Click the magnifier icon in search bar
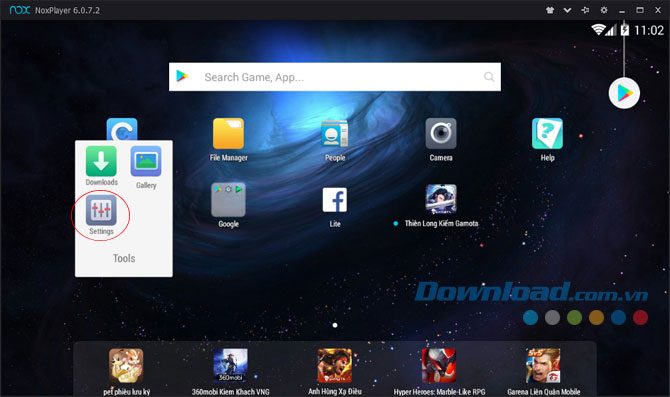Image resolution: width=670 pixels, height=397 pixels. [x=489, y=76]
